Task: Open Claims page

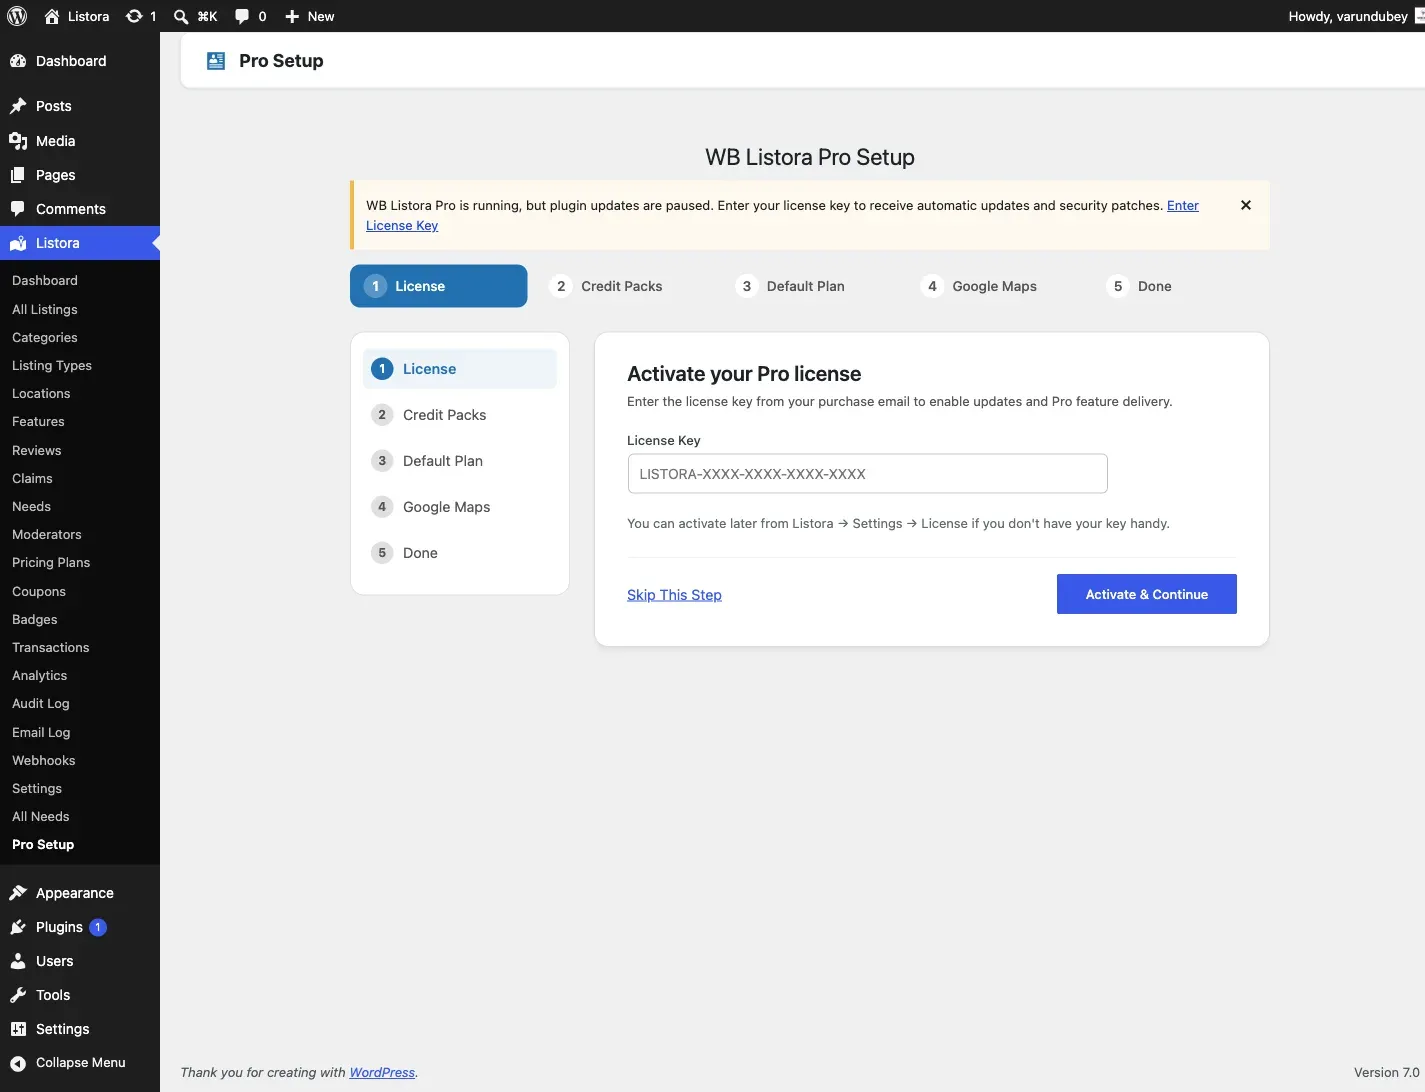Action: tap(32, 479)
